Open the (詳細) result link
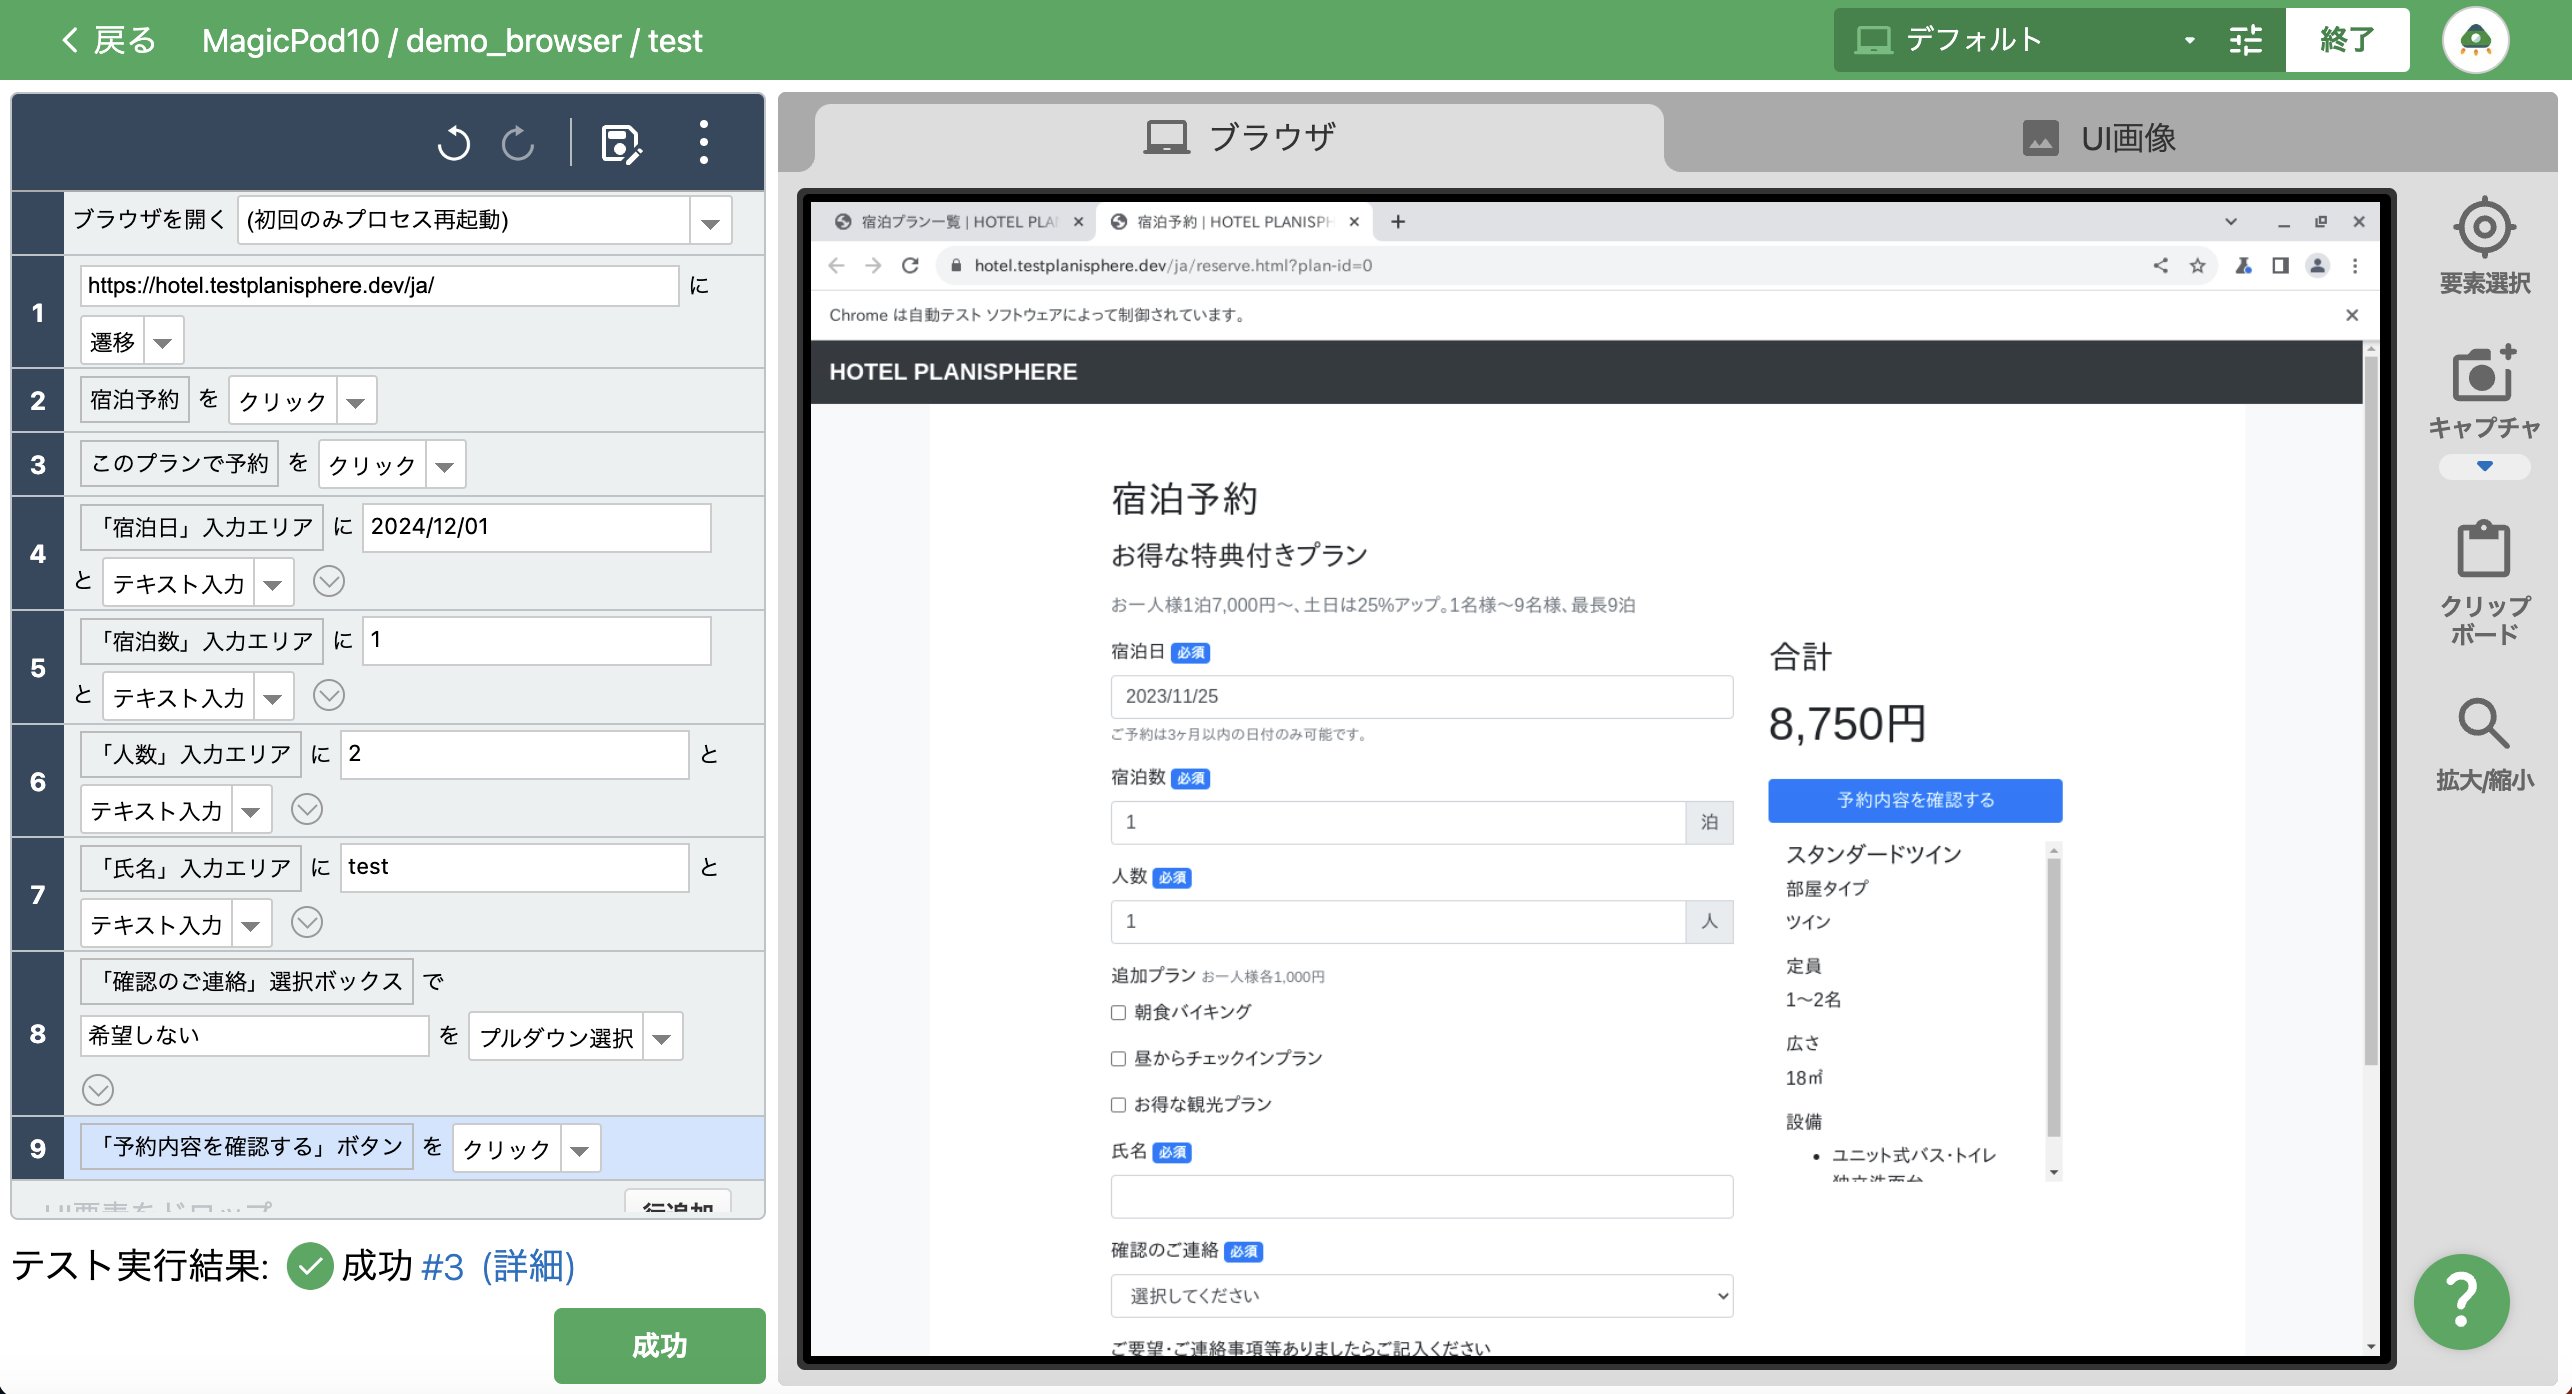Screen dimensions: 2572x1394 pos(528,1266)
